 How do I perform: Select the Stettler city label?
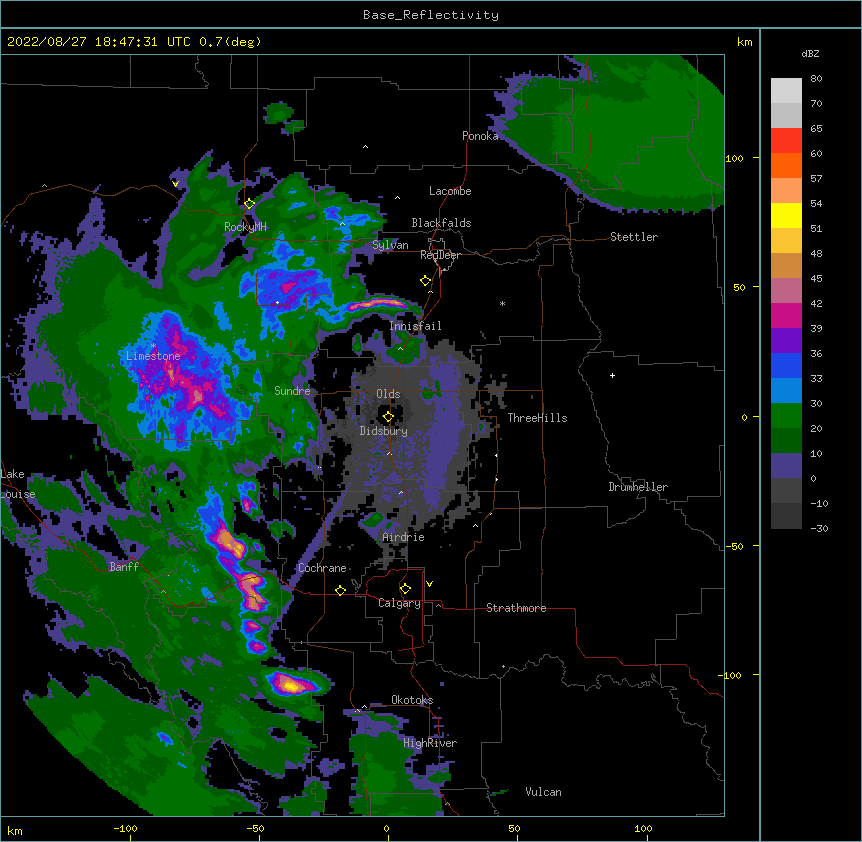pos(634,237)
